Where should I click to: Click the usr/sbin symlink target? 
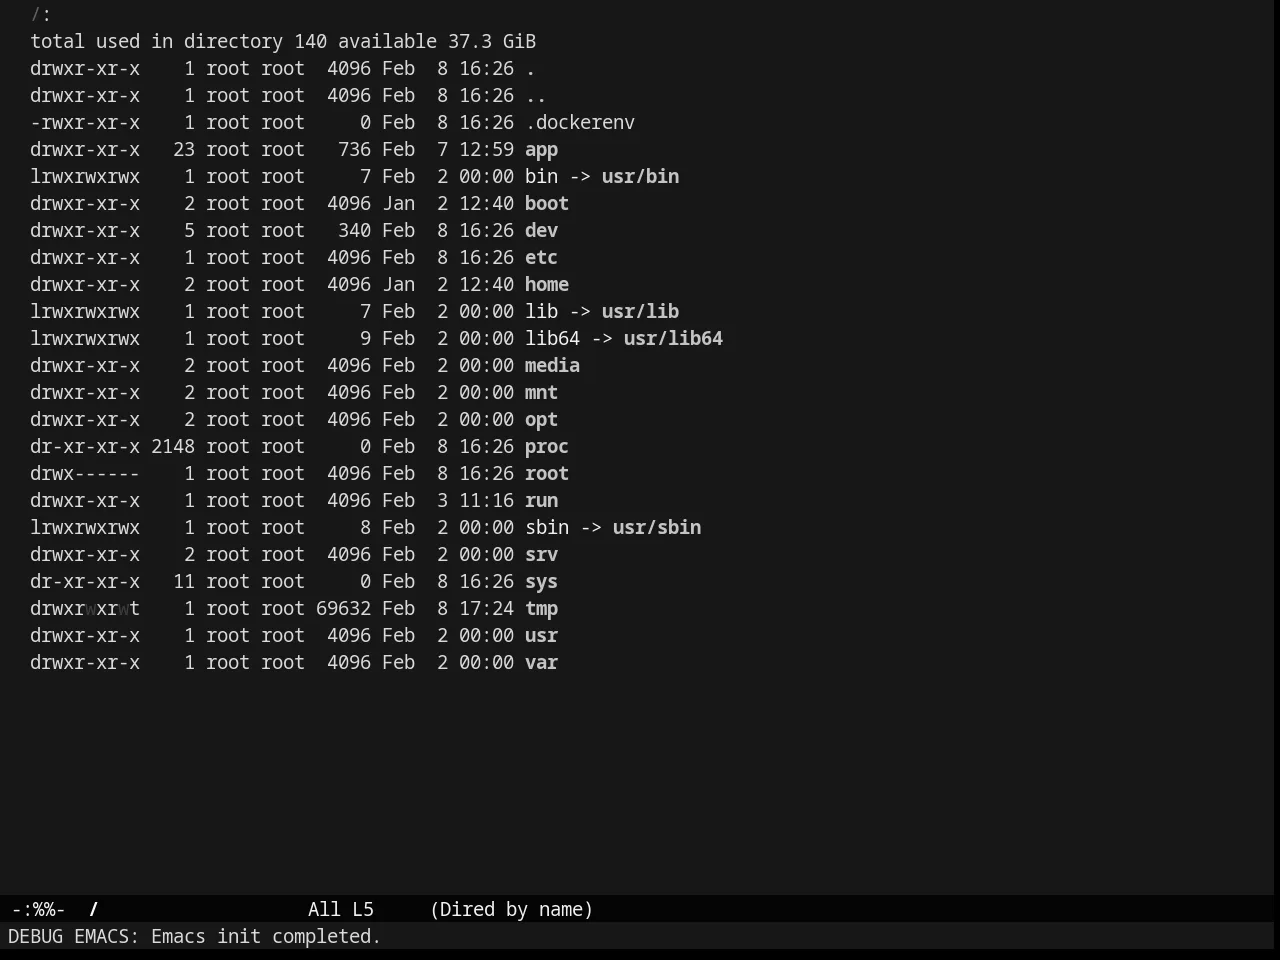click(x=657, y=528)
